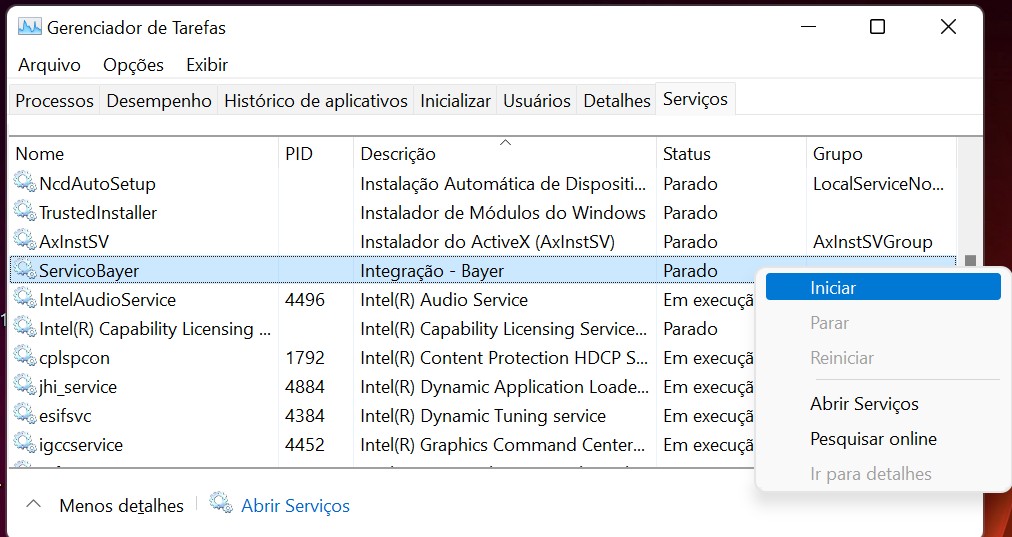Click the LocalServiceNo... group cell
This screenshot has height=537, width=1012.
pos(878,183)
